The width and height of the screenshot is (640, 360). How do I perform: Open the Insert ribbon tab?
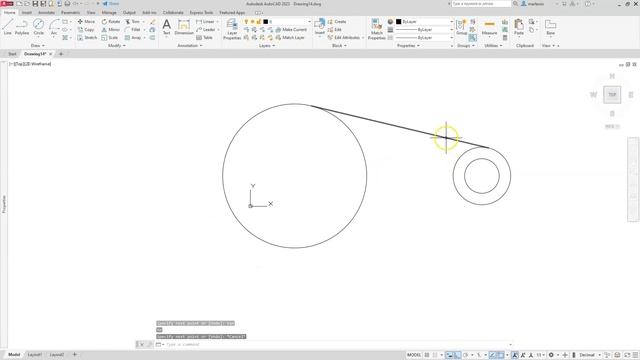pyautogui.click(x=27, y=13)
